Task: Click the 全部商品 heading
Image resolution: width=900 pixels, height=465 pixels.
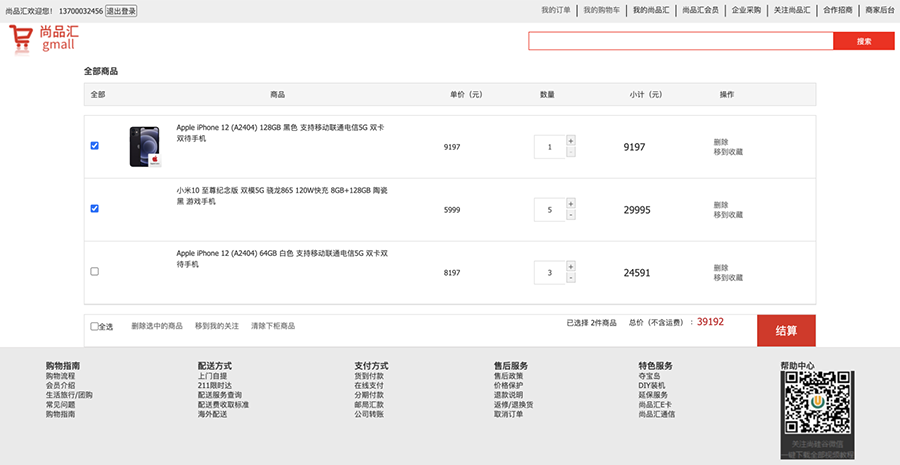Action: point(101,71)
